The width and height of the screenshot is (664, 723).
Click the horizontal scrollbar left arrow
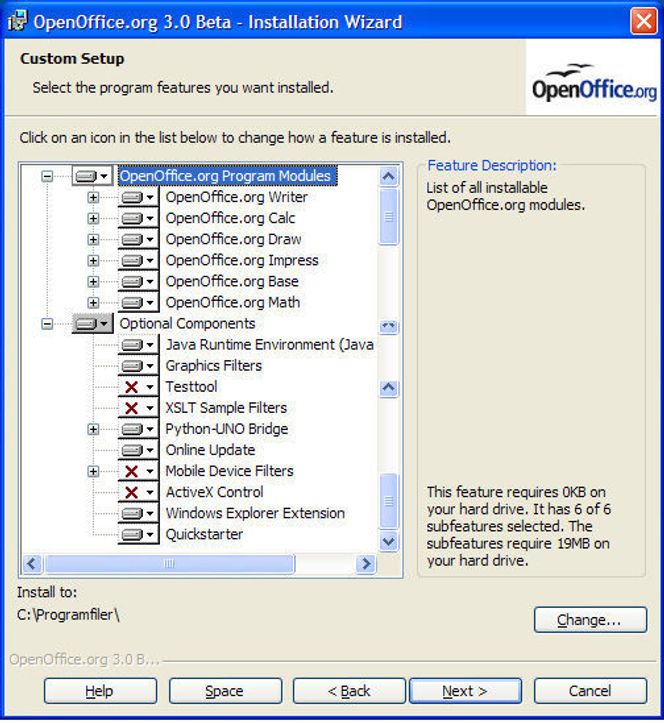click(x=32, y=563)
